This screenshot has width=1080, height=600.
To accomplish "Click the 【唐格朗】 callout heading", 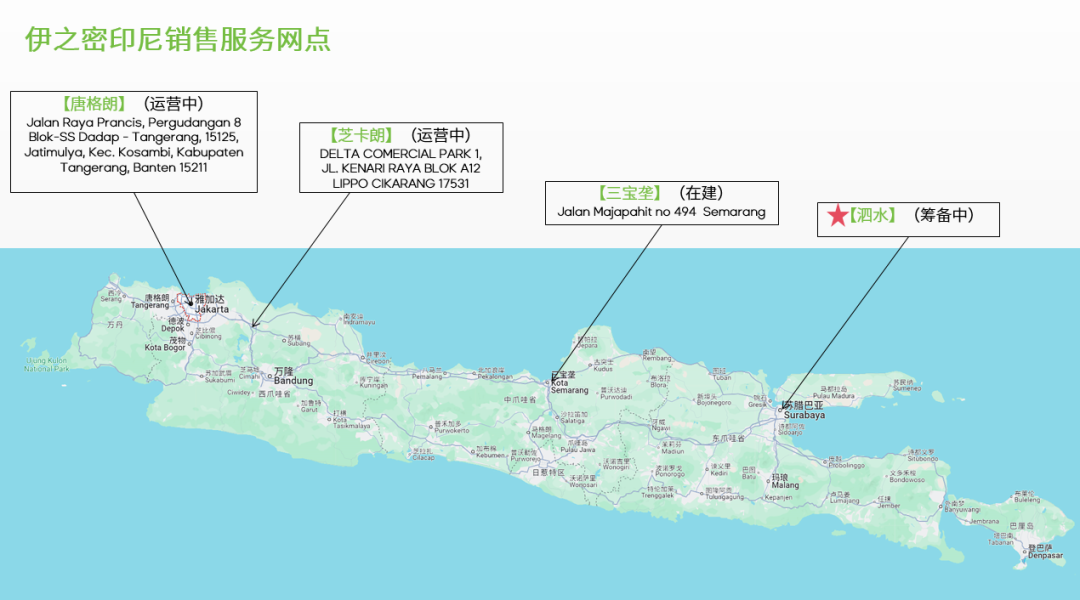I will [x=94, y=104].
